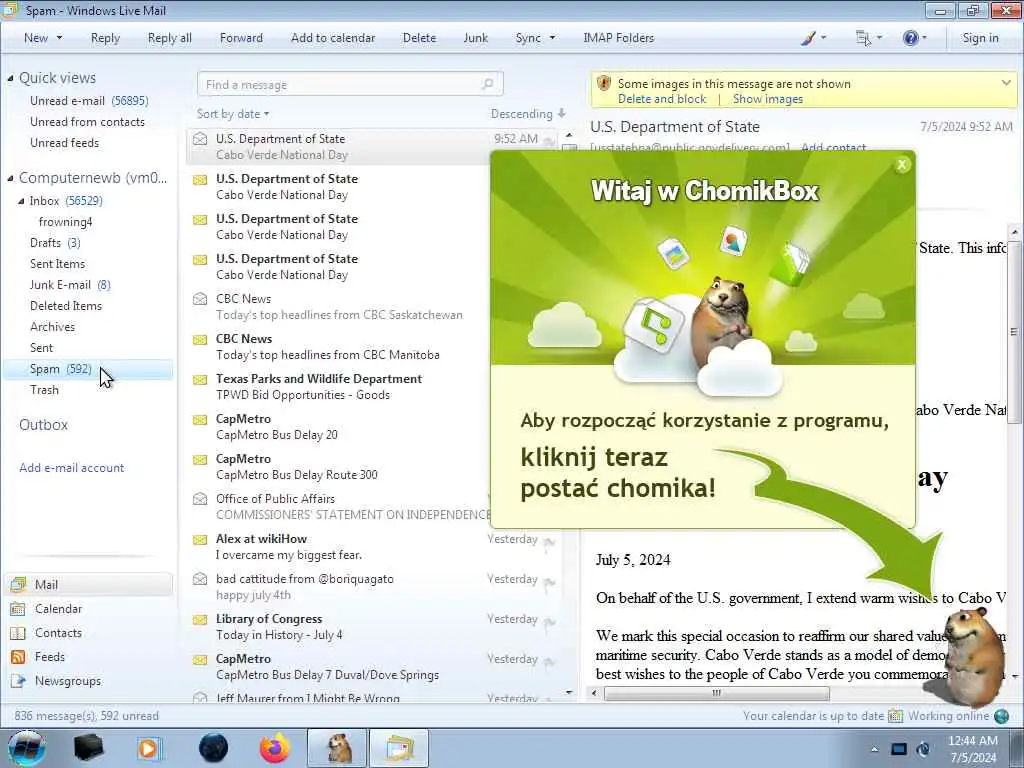
Task: Toggle Descending sort order
Action: tap(528, 114)
